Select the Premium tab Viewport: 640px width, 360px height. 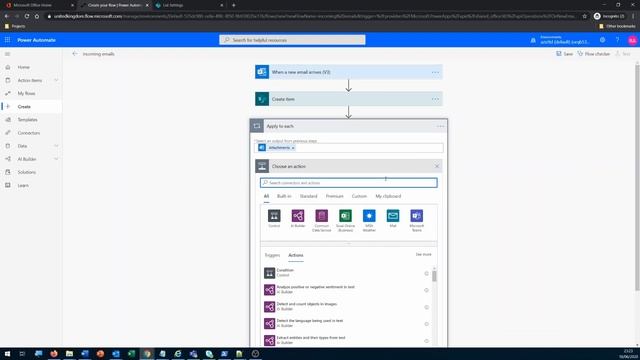[334, 196]
